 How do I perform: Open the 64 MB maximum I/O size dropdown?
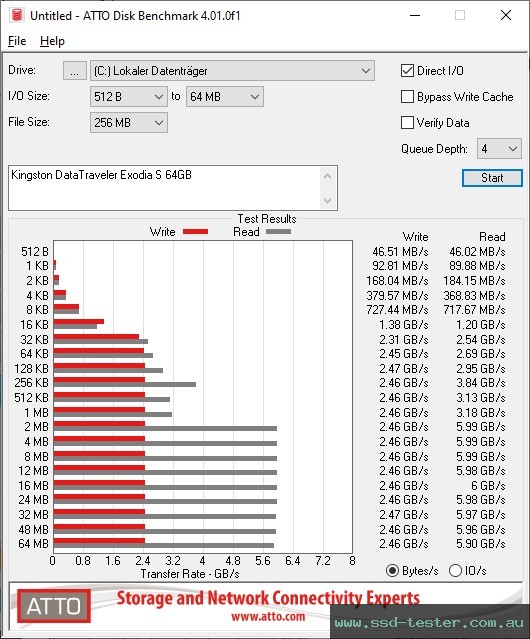[225, 97]
